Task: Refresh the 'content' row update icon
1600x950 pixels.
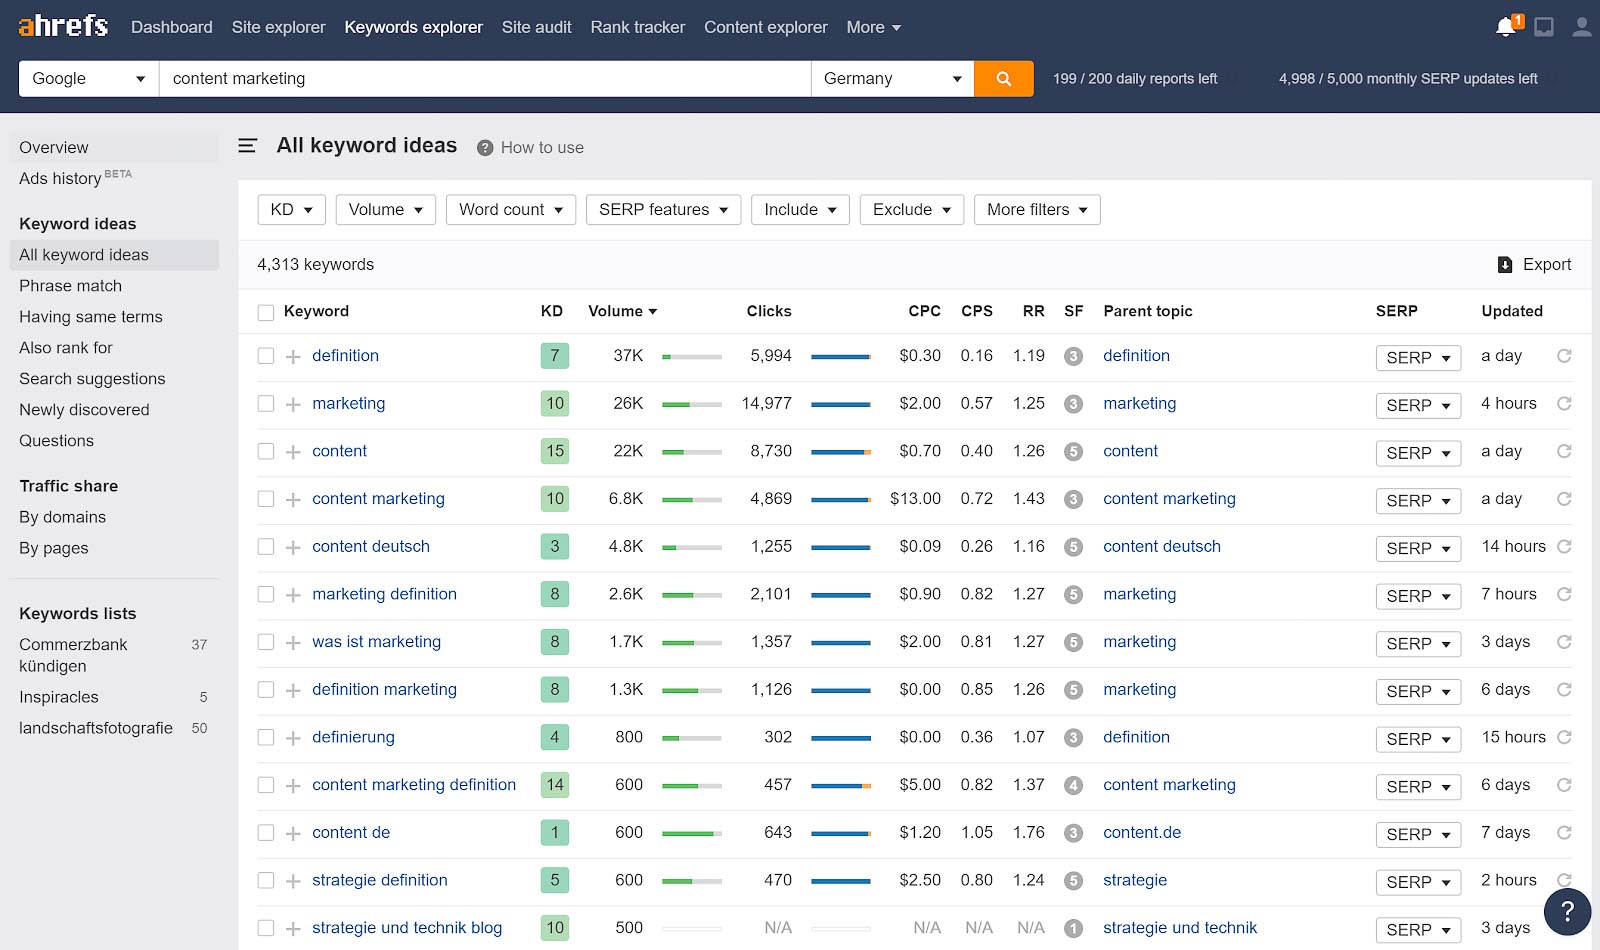Action: [1564, 451]
